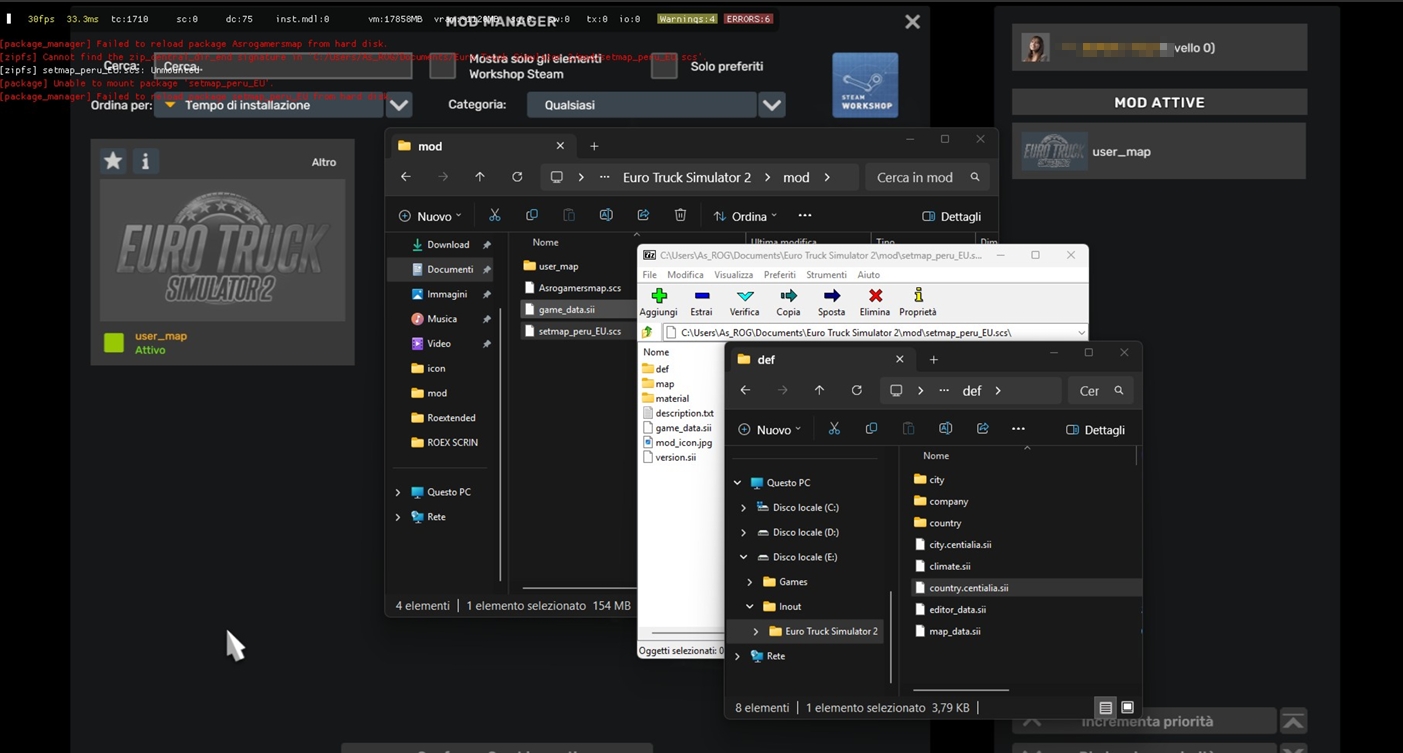Open Strumenti menu in 7-Zip
Image resolution: width=1403 pixels, height=753 pixels.
click(x=826, y=274)
